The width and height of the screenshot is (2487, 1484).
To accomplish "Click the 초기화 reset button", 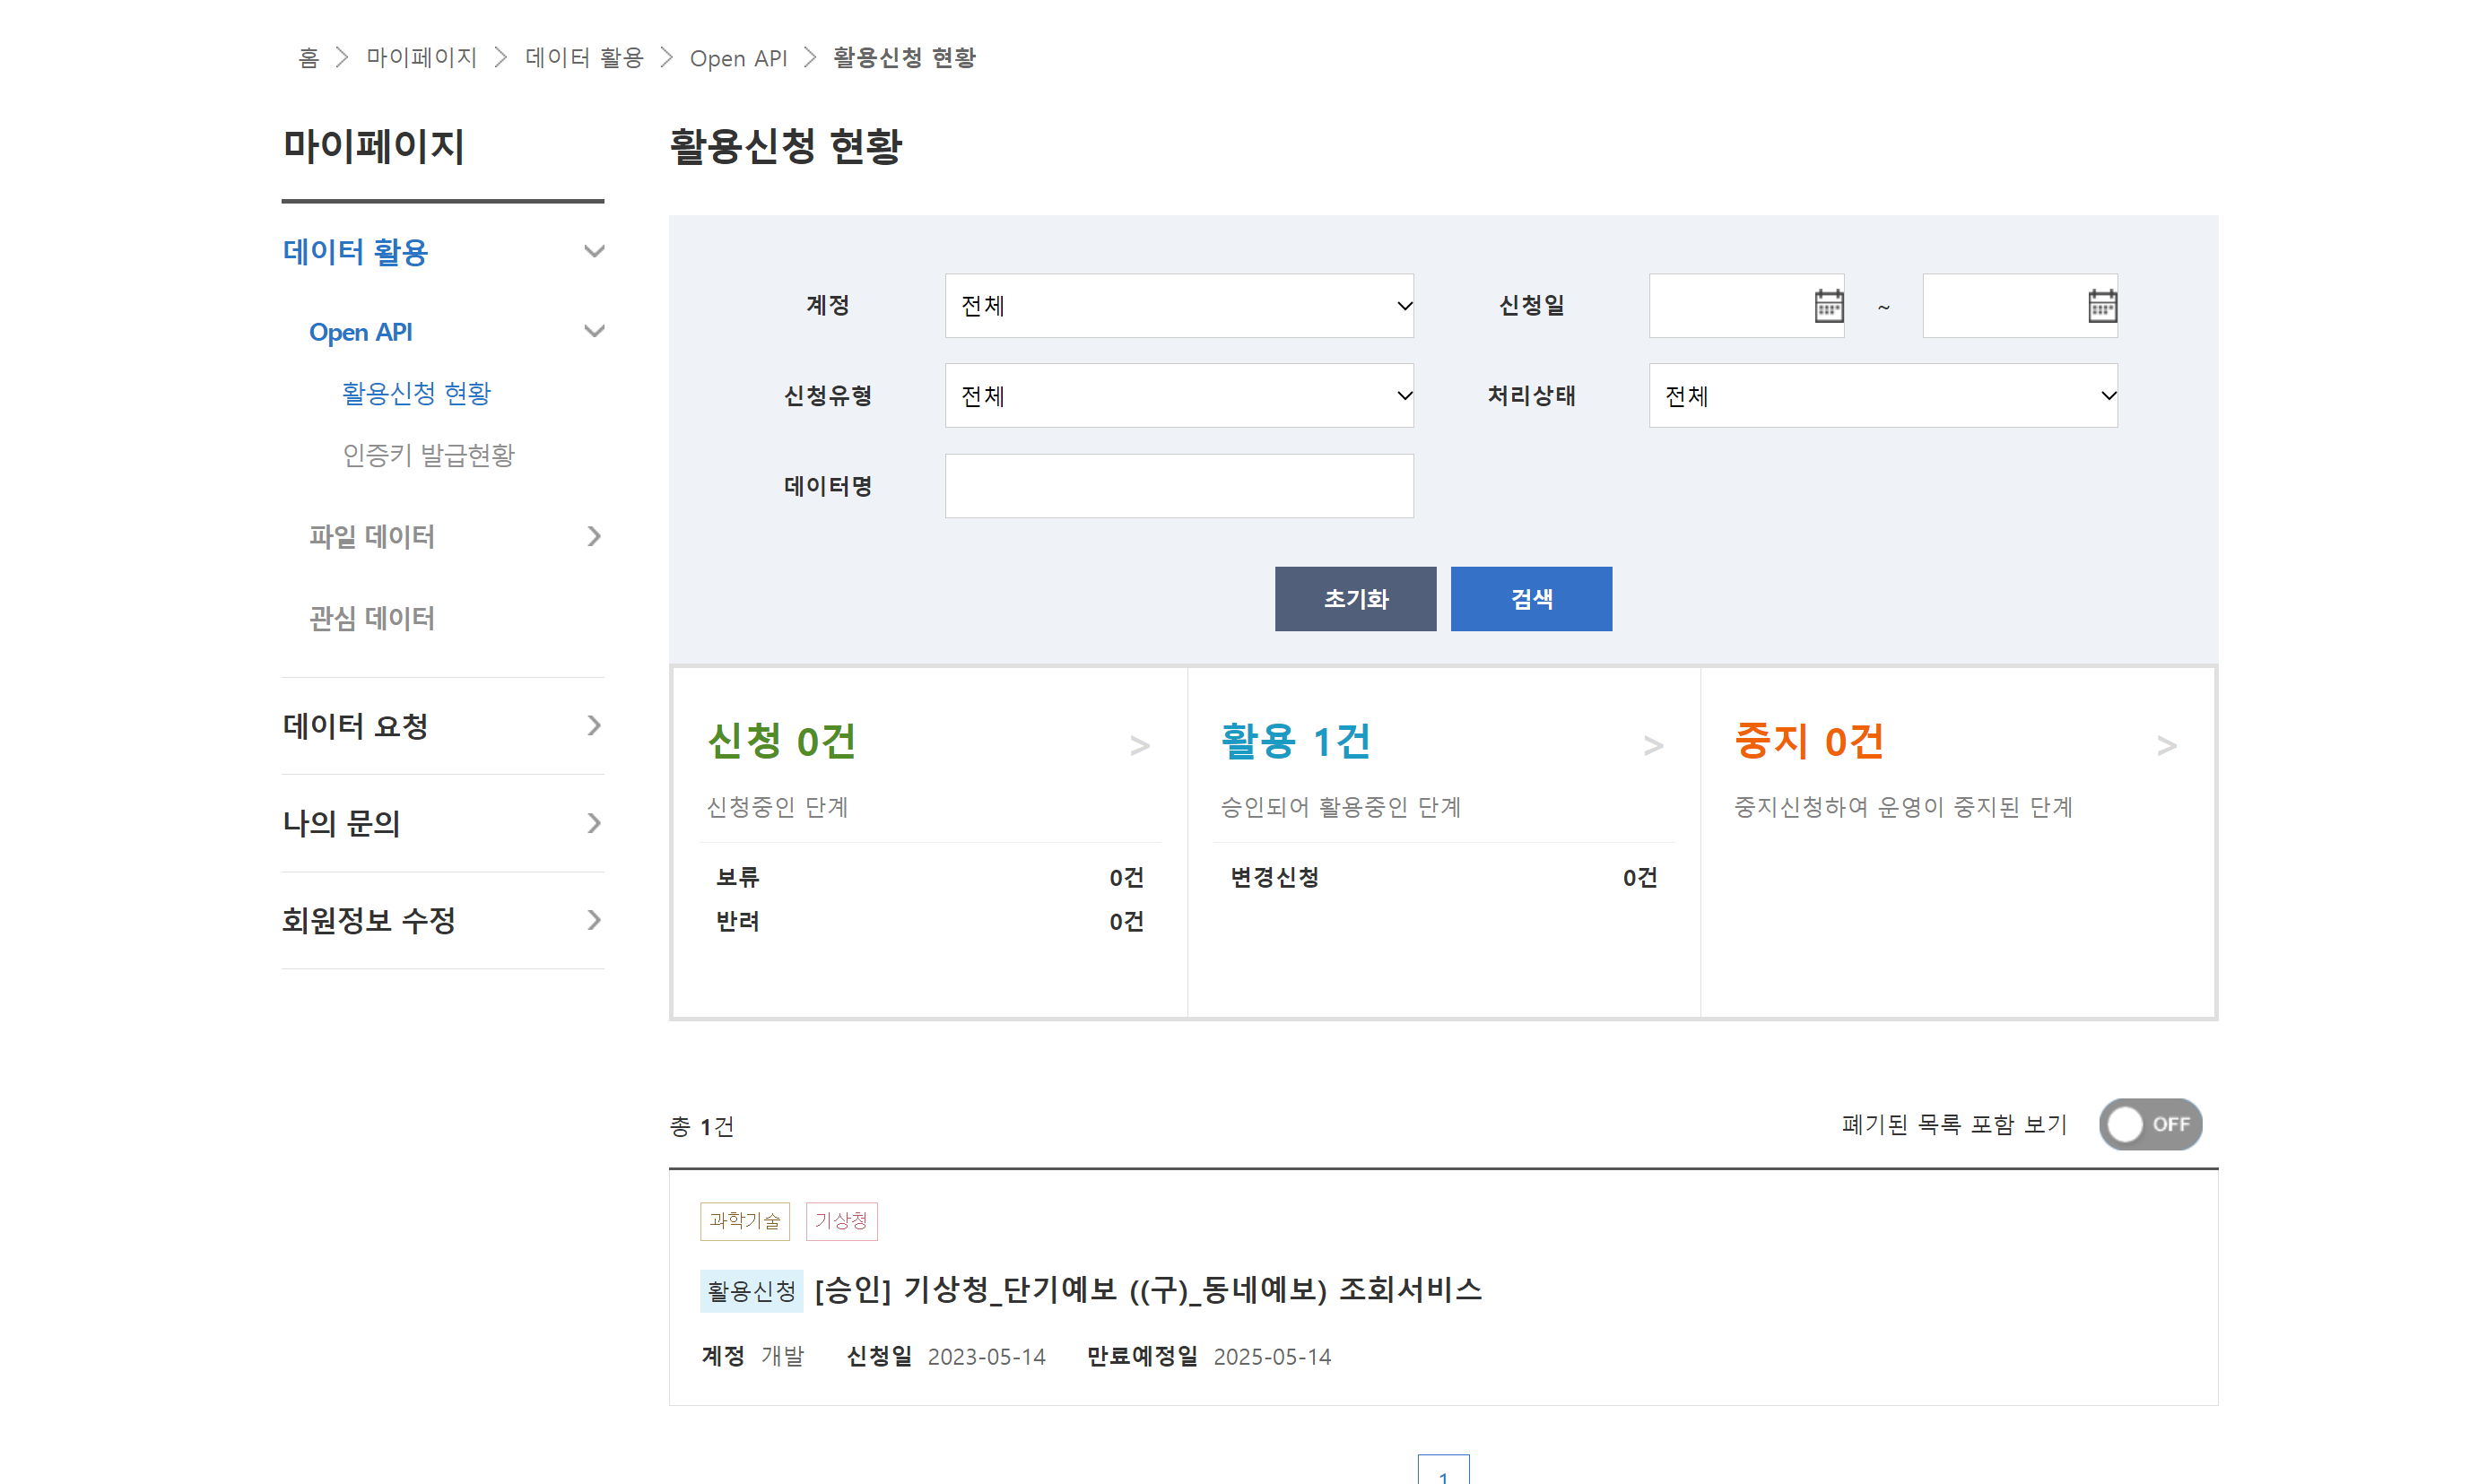I will coord(1354,599).
